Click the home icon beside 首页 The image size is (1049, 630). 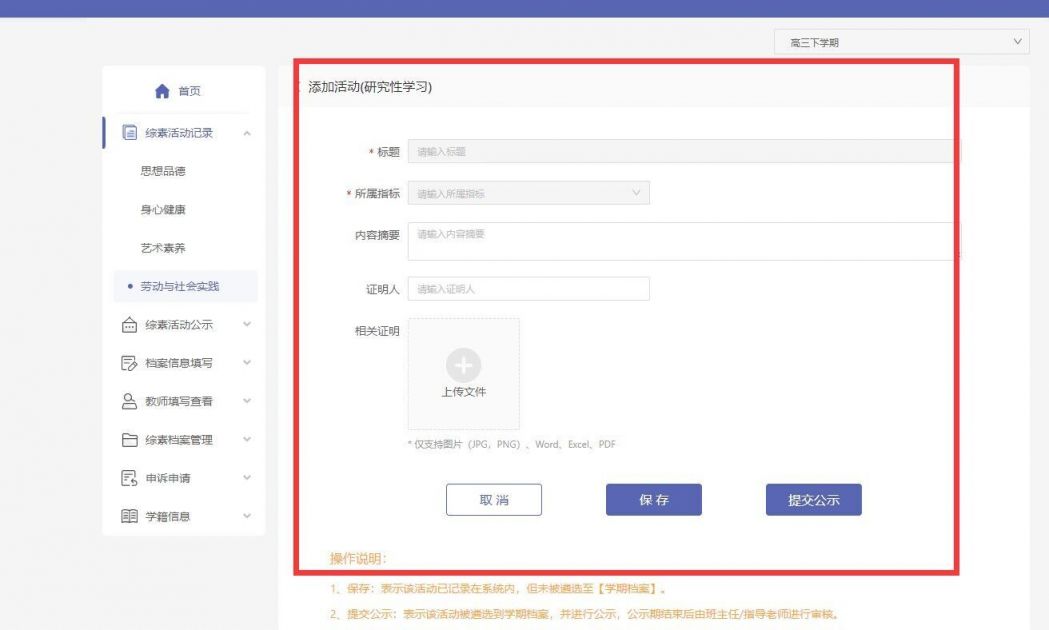tap(162, 89)
